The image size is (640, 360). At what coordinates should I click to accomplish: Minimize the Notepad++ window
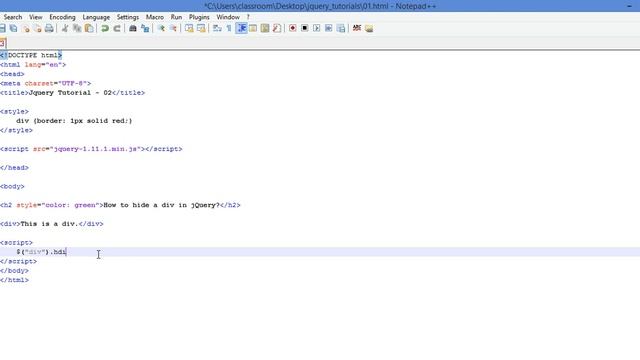[629, 6]
